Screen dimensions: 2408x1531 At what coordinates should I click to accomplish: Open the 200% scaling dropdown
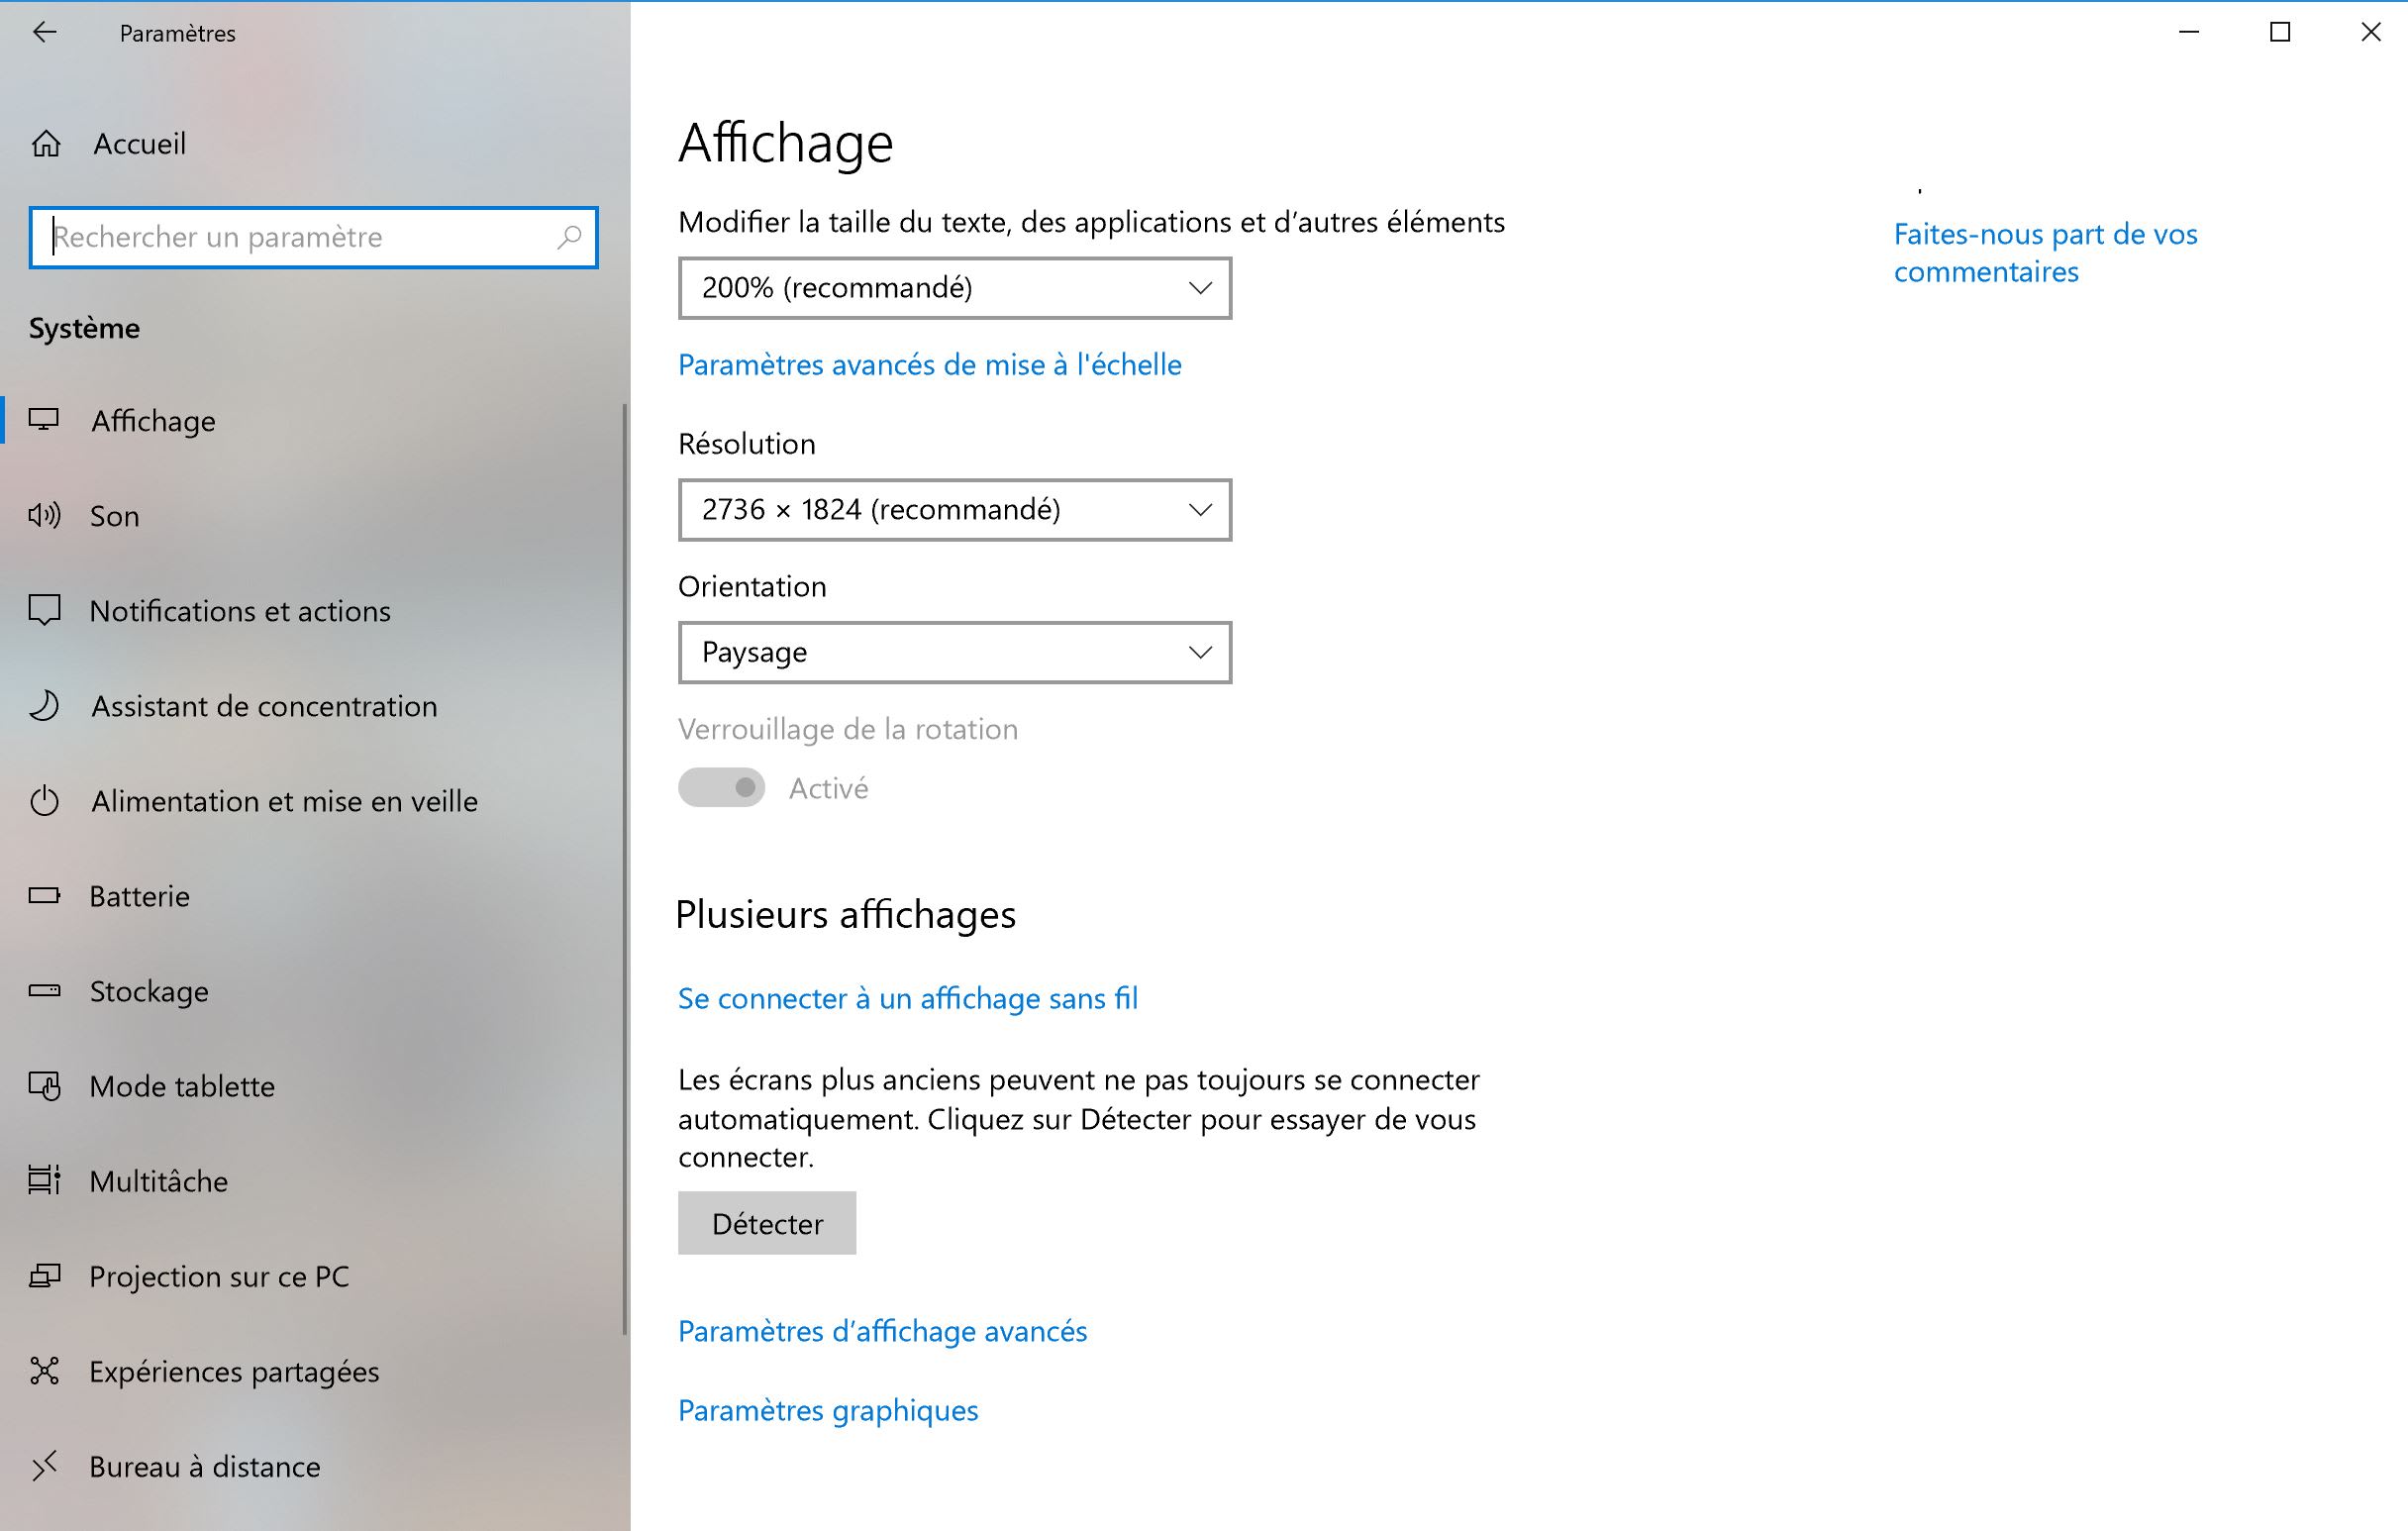(954, 288)
